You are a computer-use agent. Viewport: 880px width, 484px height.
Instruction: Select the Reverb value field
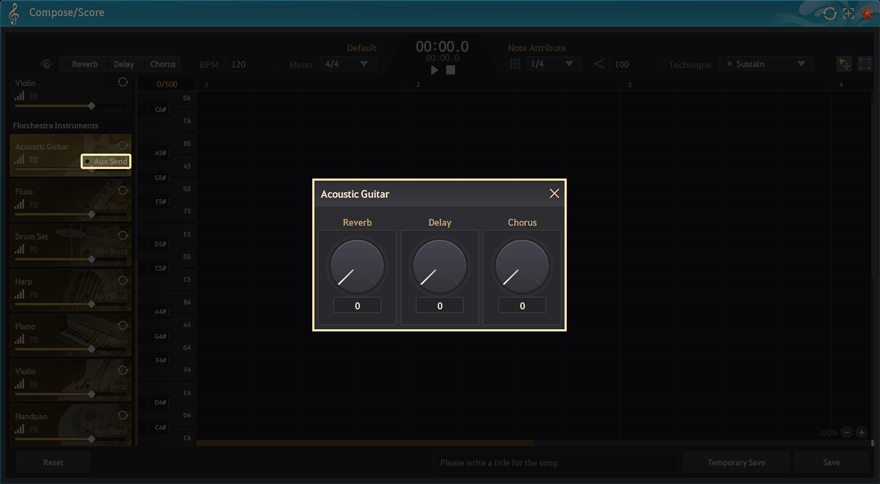coord(357,305)
